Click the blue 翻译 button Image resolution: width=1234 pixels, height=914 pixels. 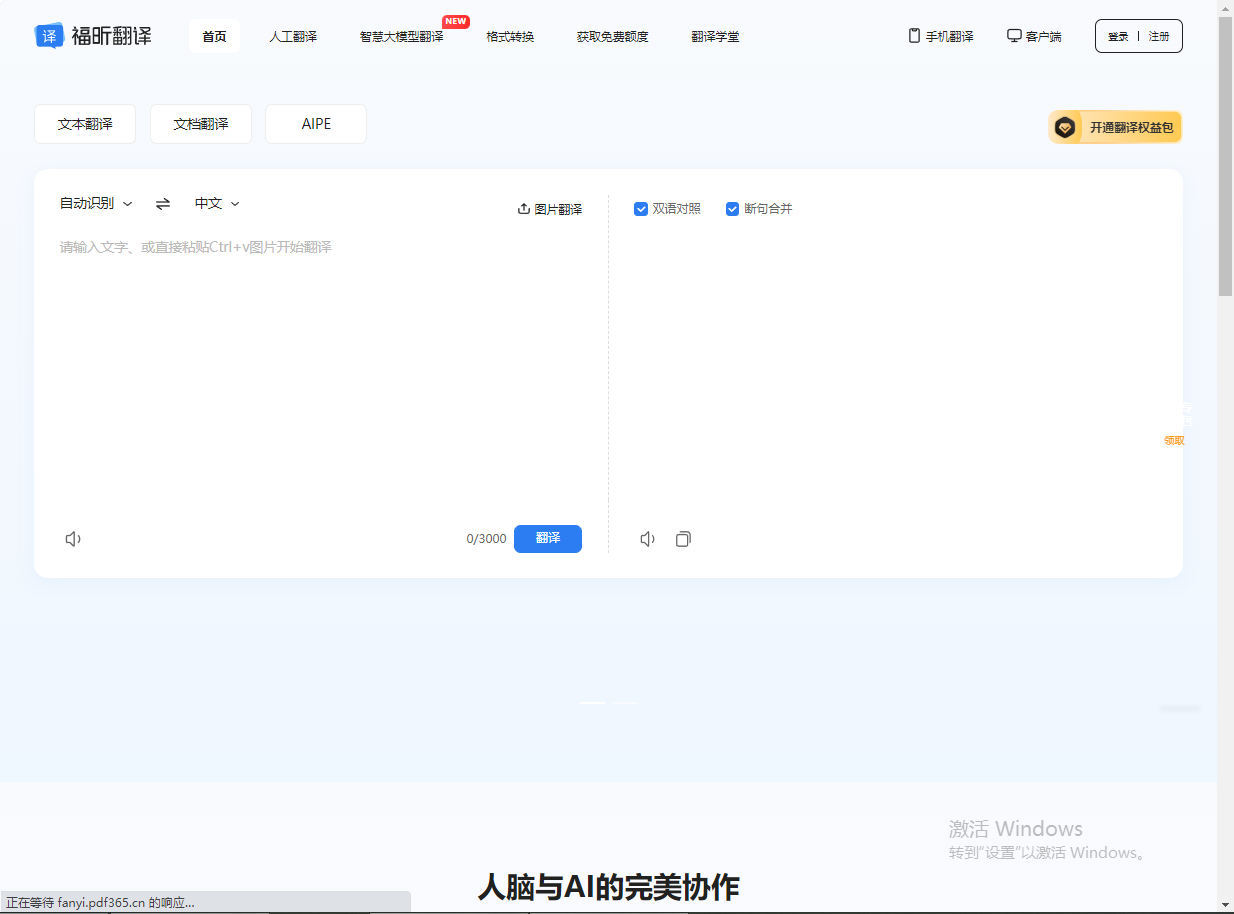[x=548, y=538]
